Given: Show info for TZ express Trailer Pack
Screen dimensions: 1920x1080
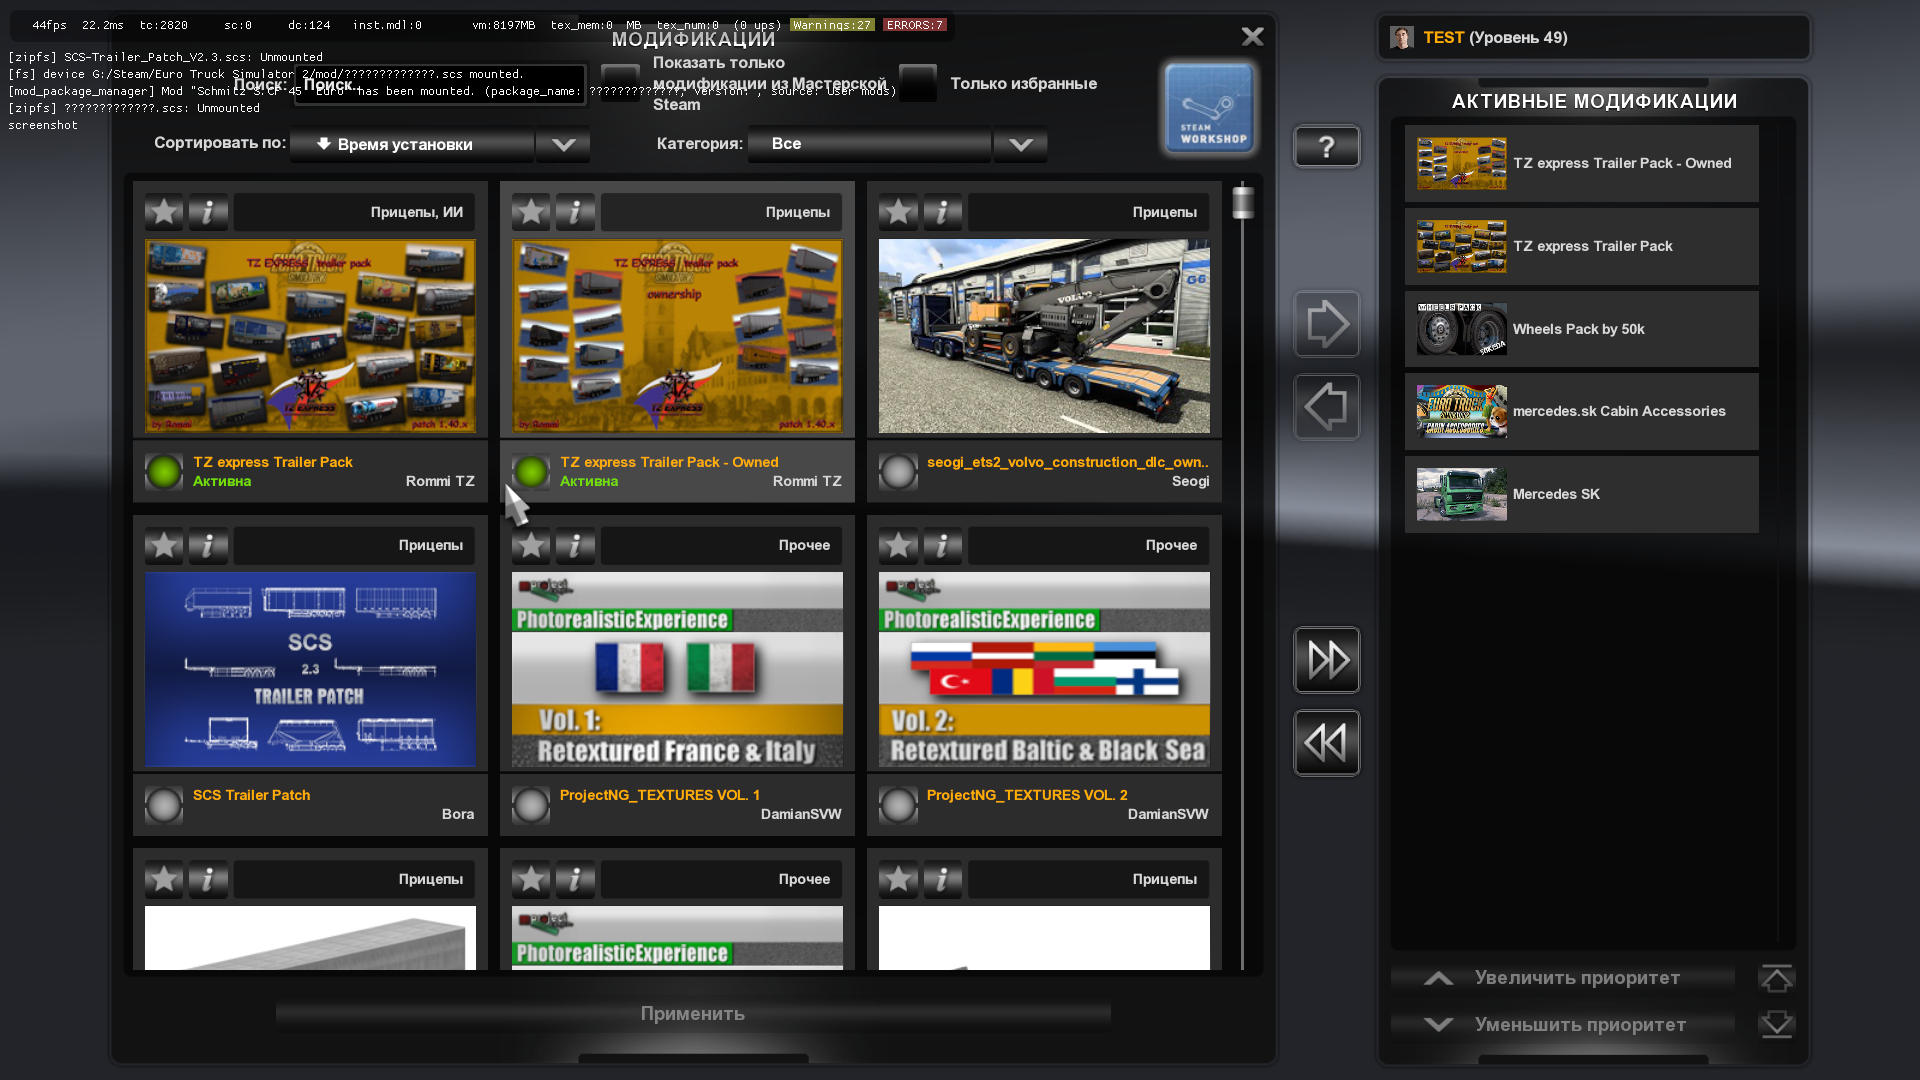Looking at the screenshot, I should coord(208,212).
